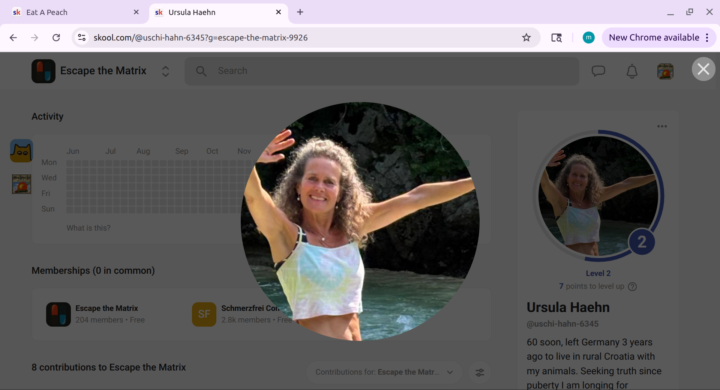Click the SF membership group icon
The width and height of the screenshot is (720, 390).
(204, 314)
